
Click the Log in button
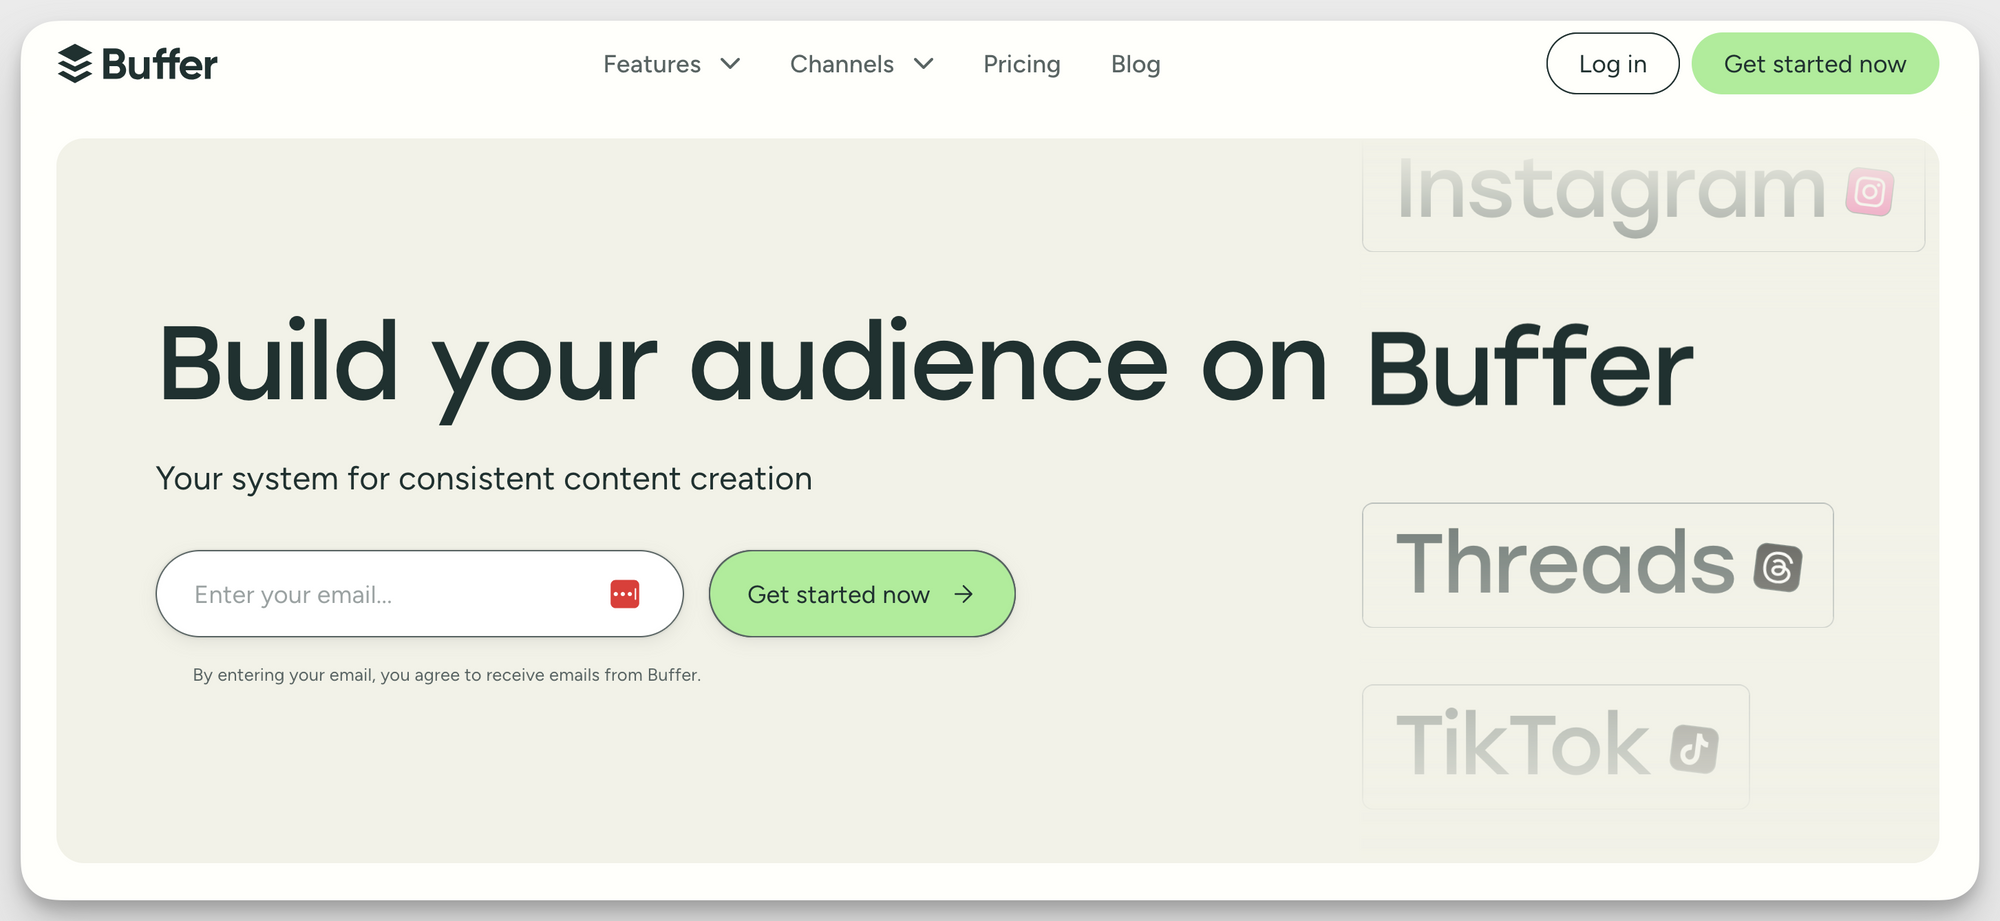[1612, 64]
